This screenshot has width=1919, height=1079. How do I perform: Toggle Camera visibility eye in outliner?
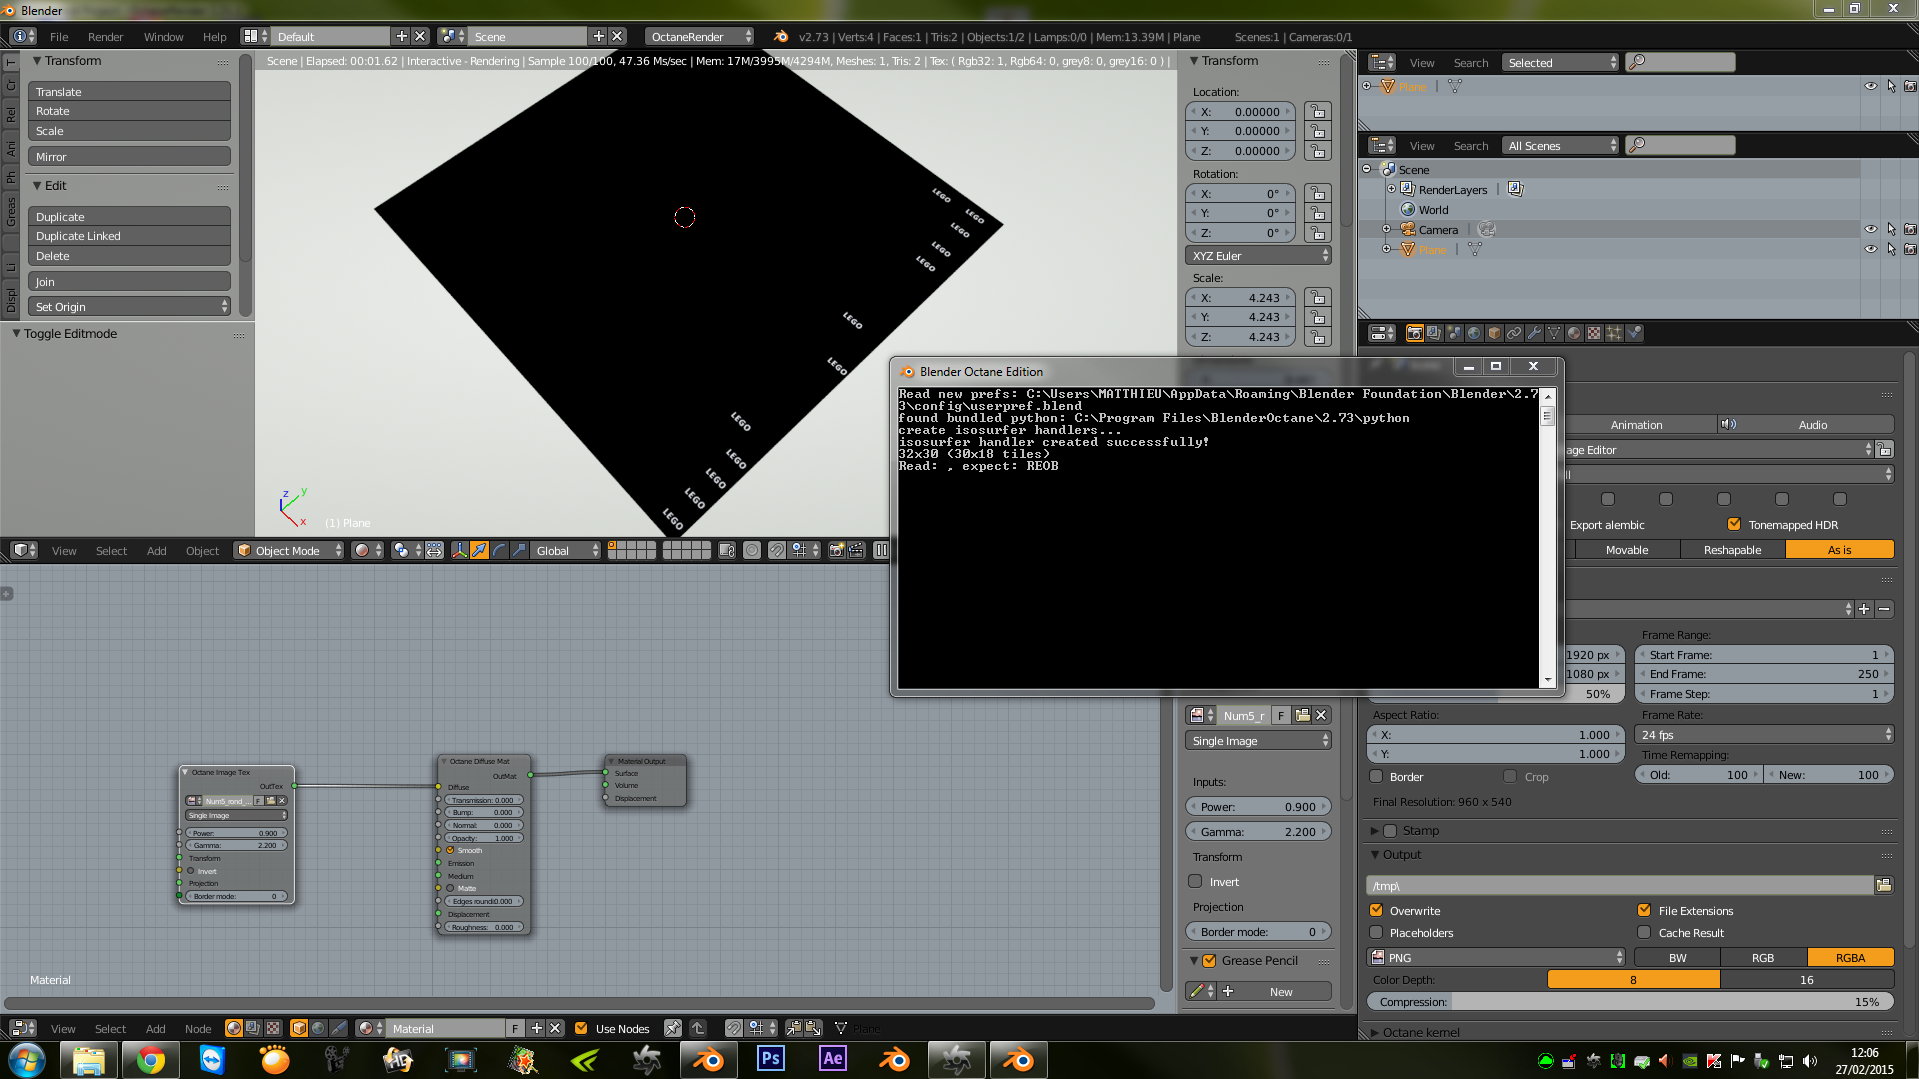click(1871, 229)
